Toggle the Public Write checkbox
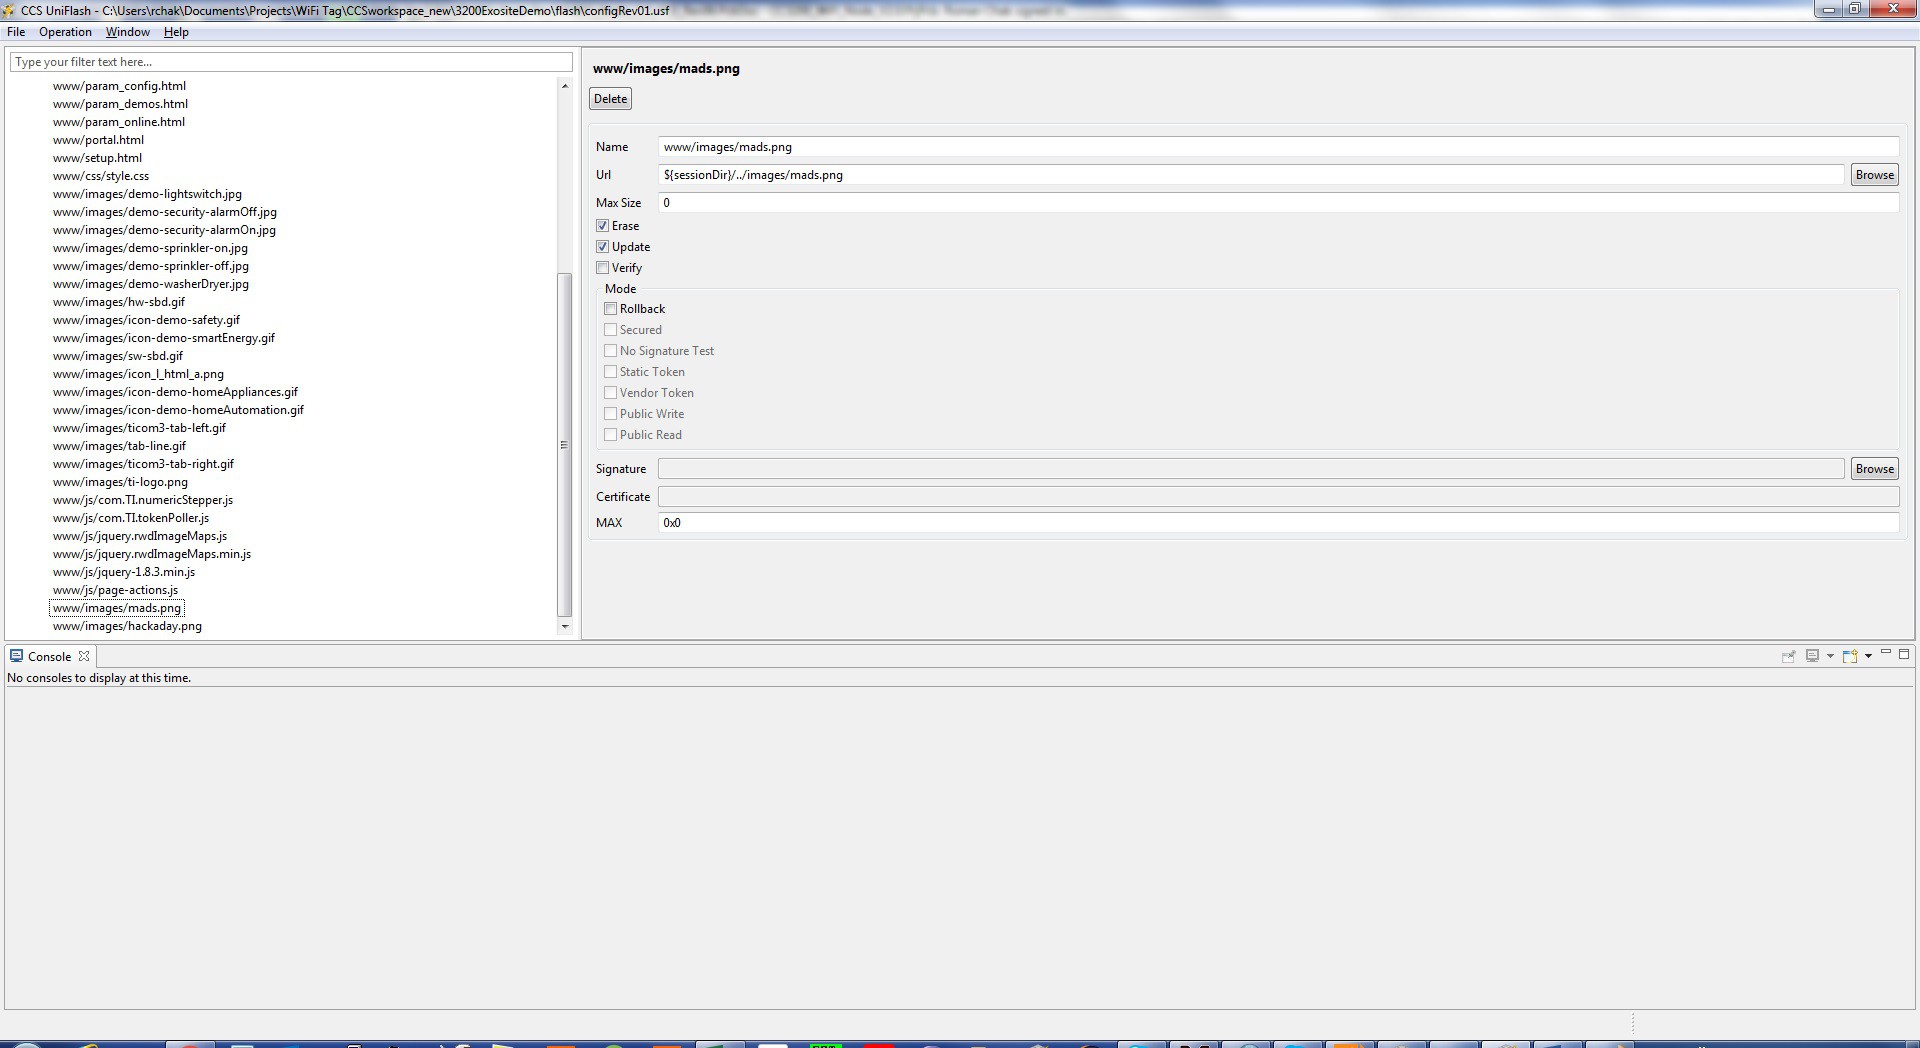 [x=610, y=414]
